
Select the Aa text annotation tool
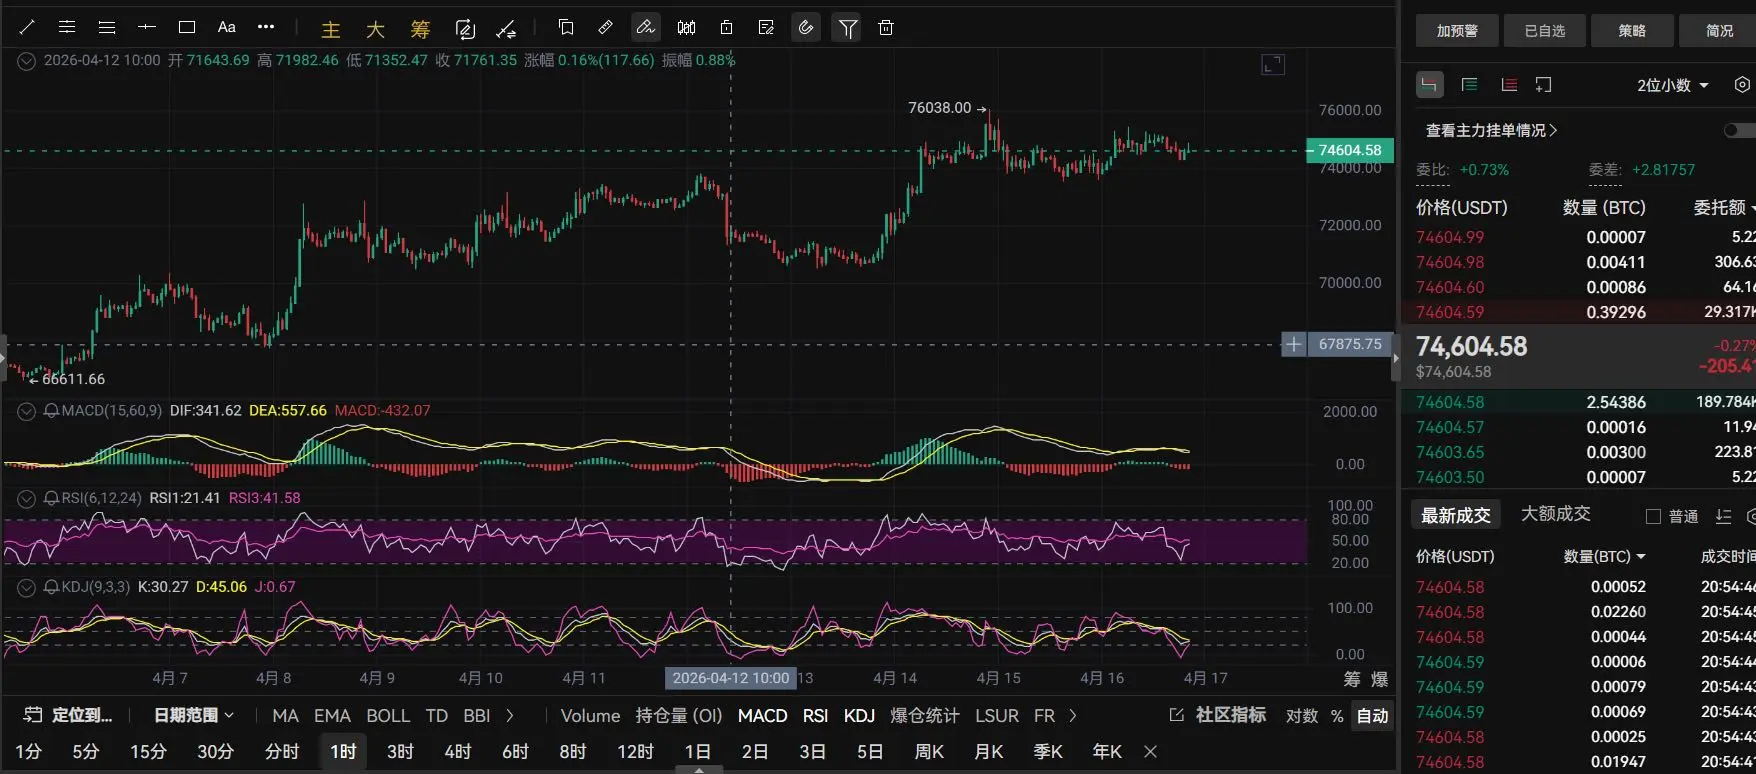[x=227, y=27]
